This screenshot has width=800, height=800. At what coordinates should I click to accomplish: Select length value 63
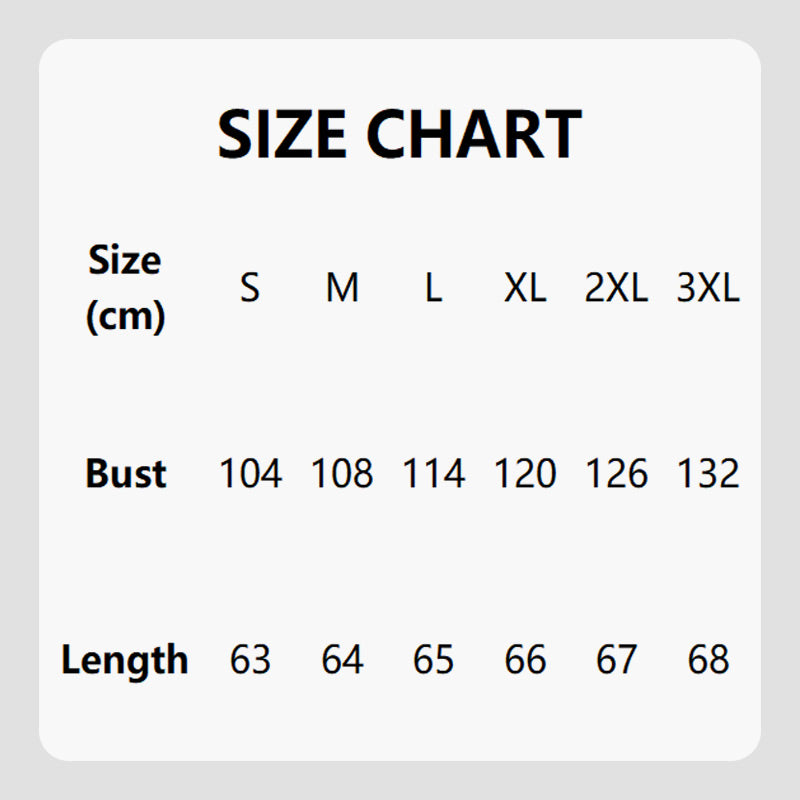(250, 660)
